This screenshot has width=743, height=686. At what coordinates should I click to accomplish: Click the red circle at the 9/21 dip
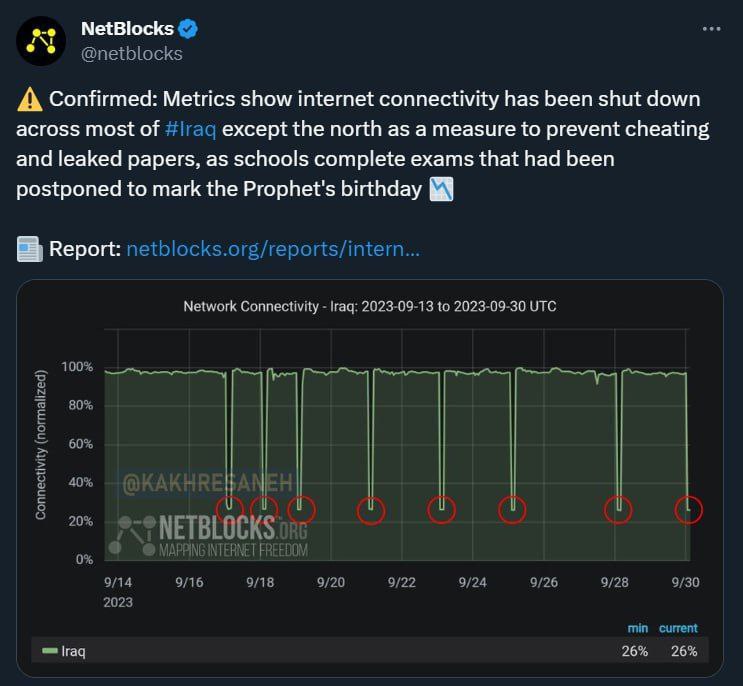click(372, 509)
